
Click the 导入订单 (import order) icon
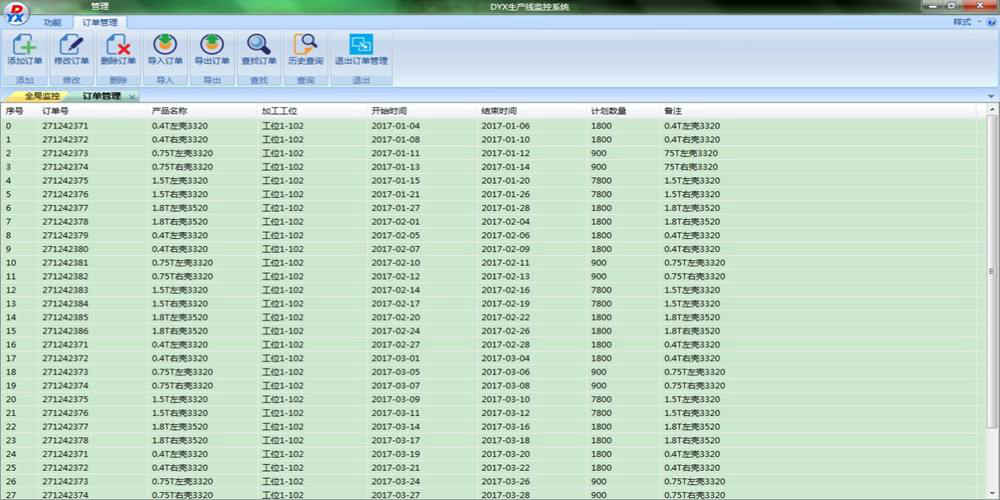165,45
